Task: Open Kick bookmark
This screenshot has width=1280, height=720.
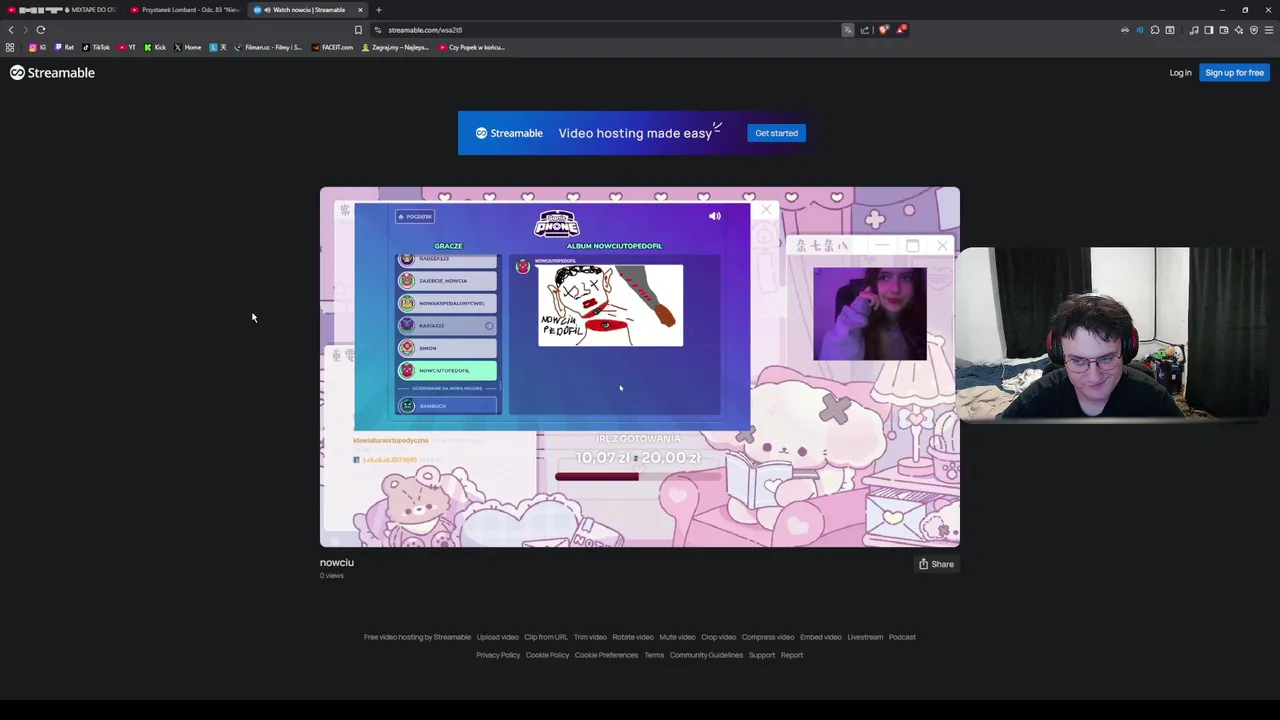Action: [x=155, y=47]
